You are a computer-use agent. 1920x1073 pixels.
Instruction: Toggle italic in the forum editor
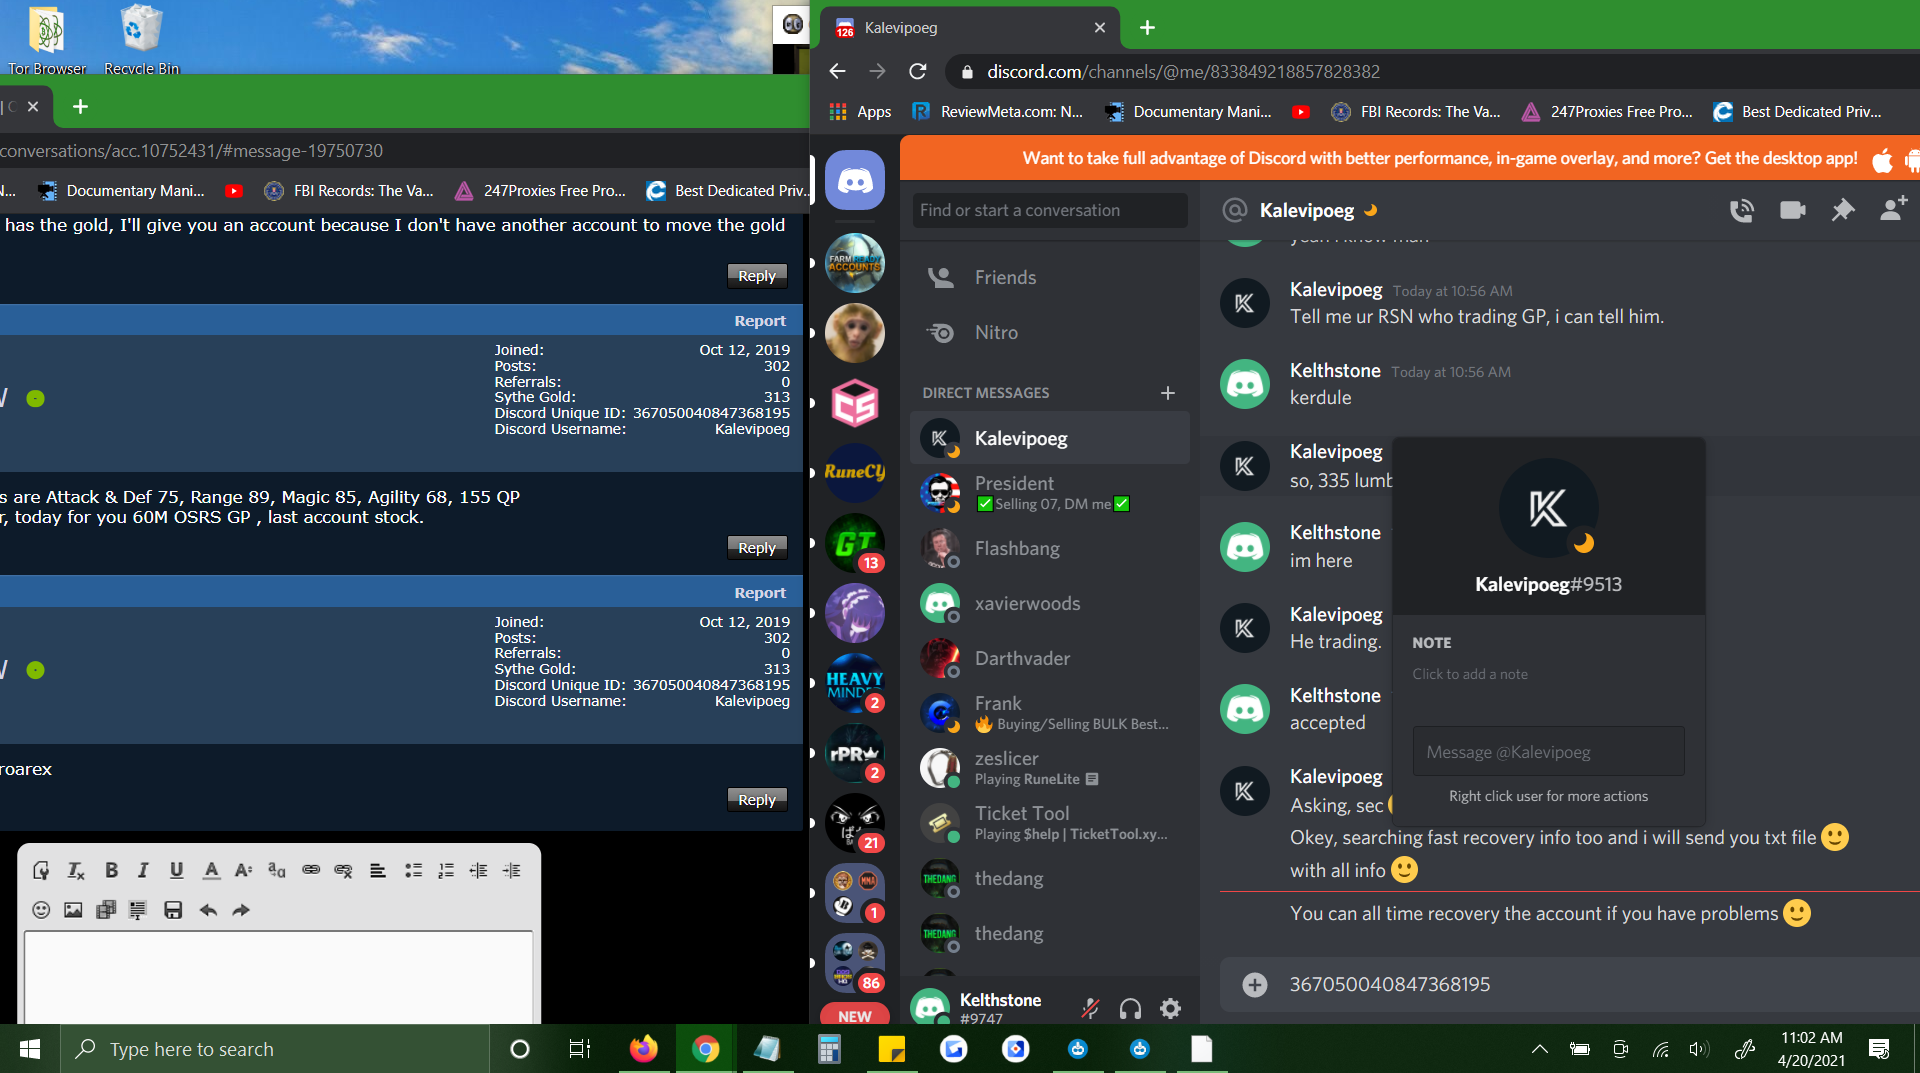tap(143, 871)
